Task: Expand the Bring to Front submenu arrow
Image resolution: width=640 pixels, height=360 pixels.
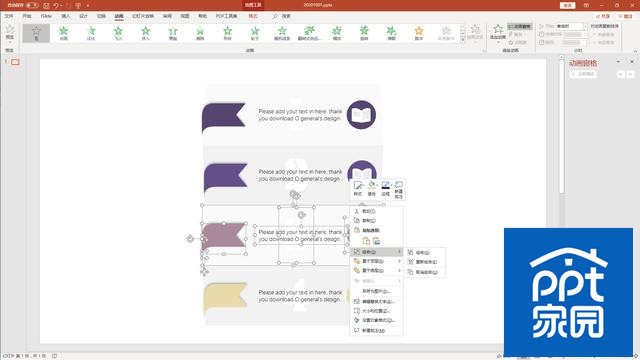Action: point(399,261)
